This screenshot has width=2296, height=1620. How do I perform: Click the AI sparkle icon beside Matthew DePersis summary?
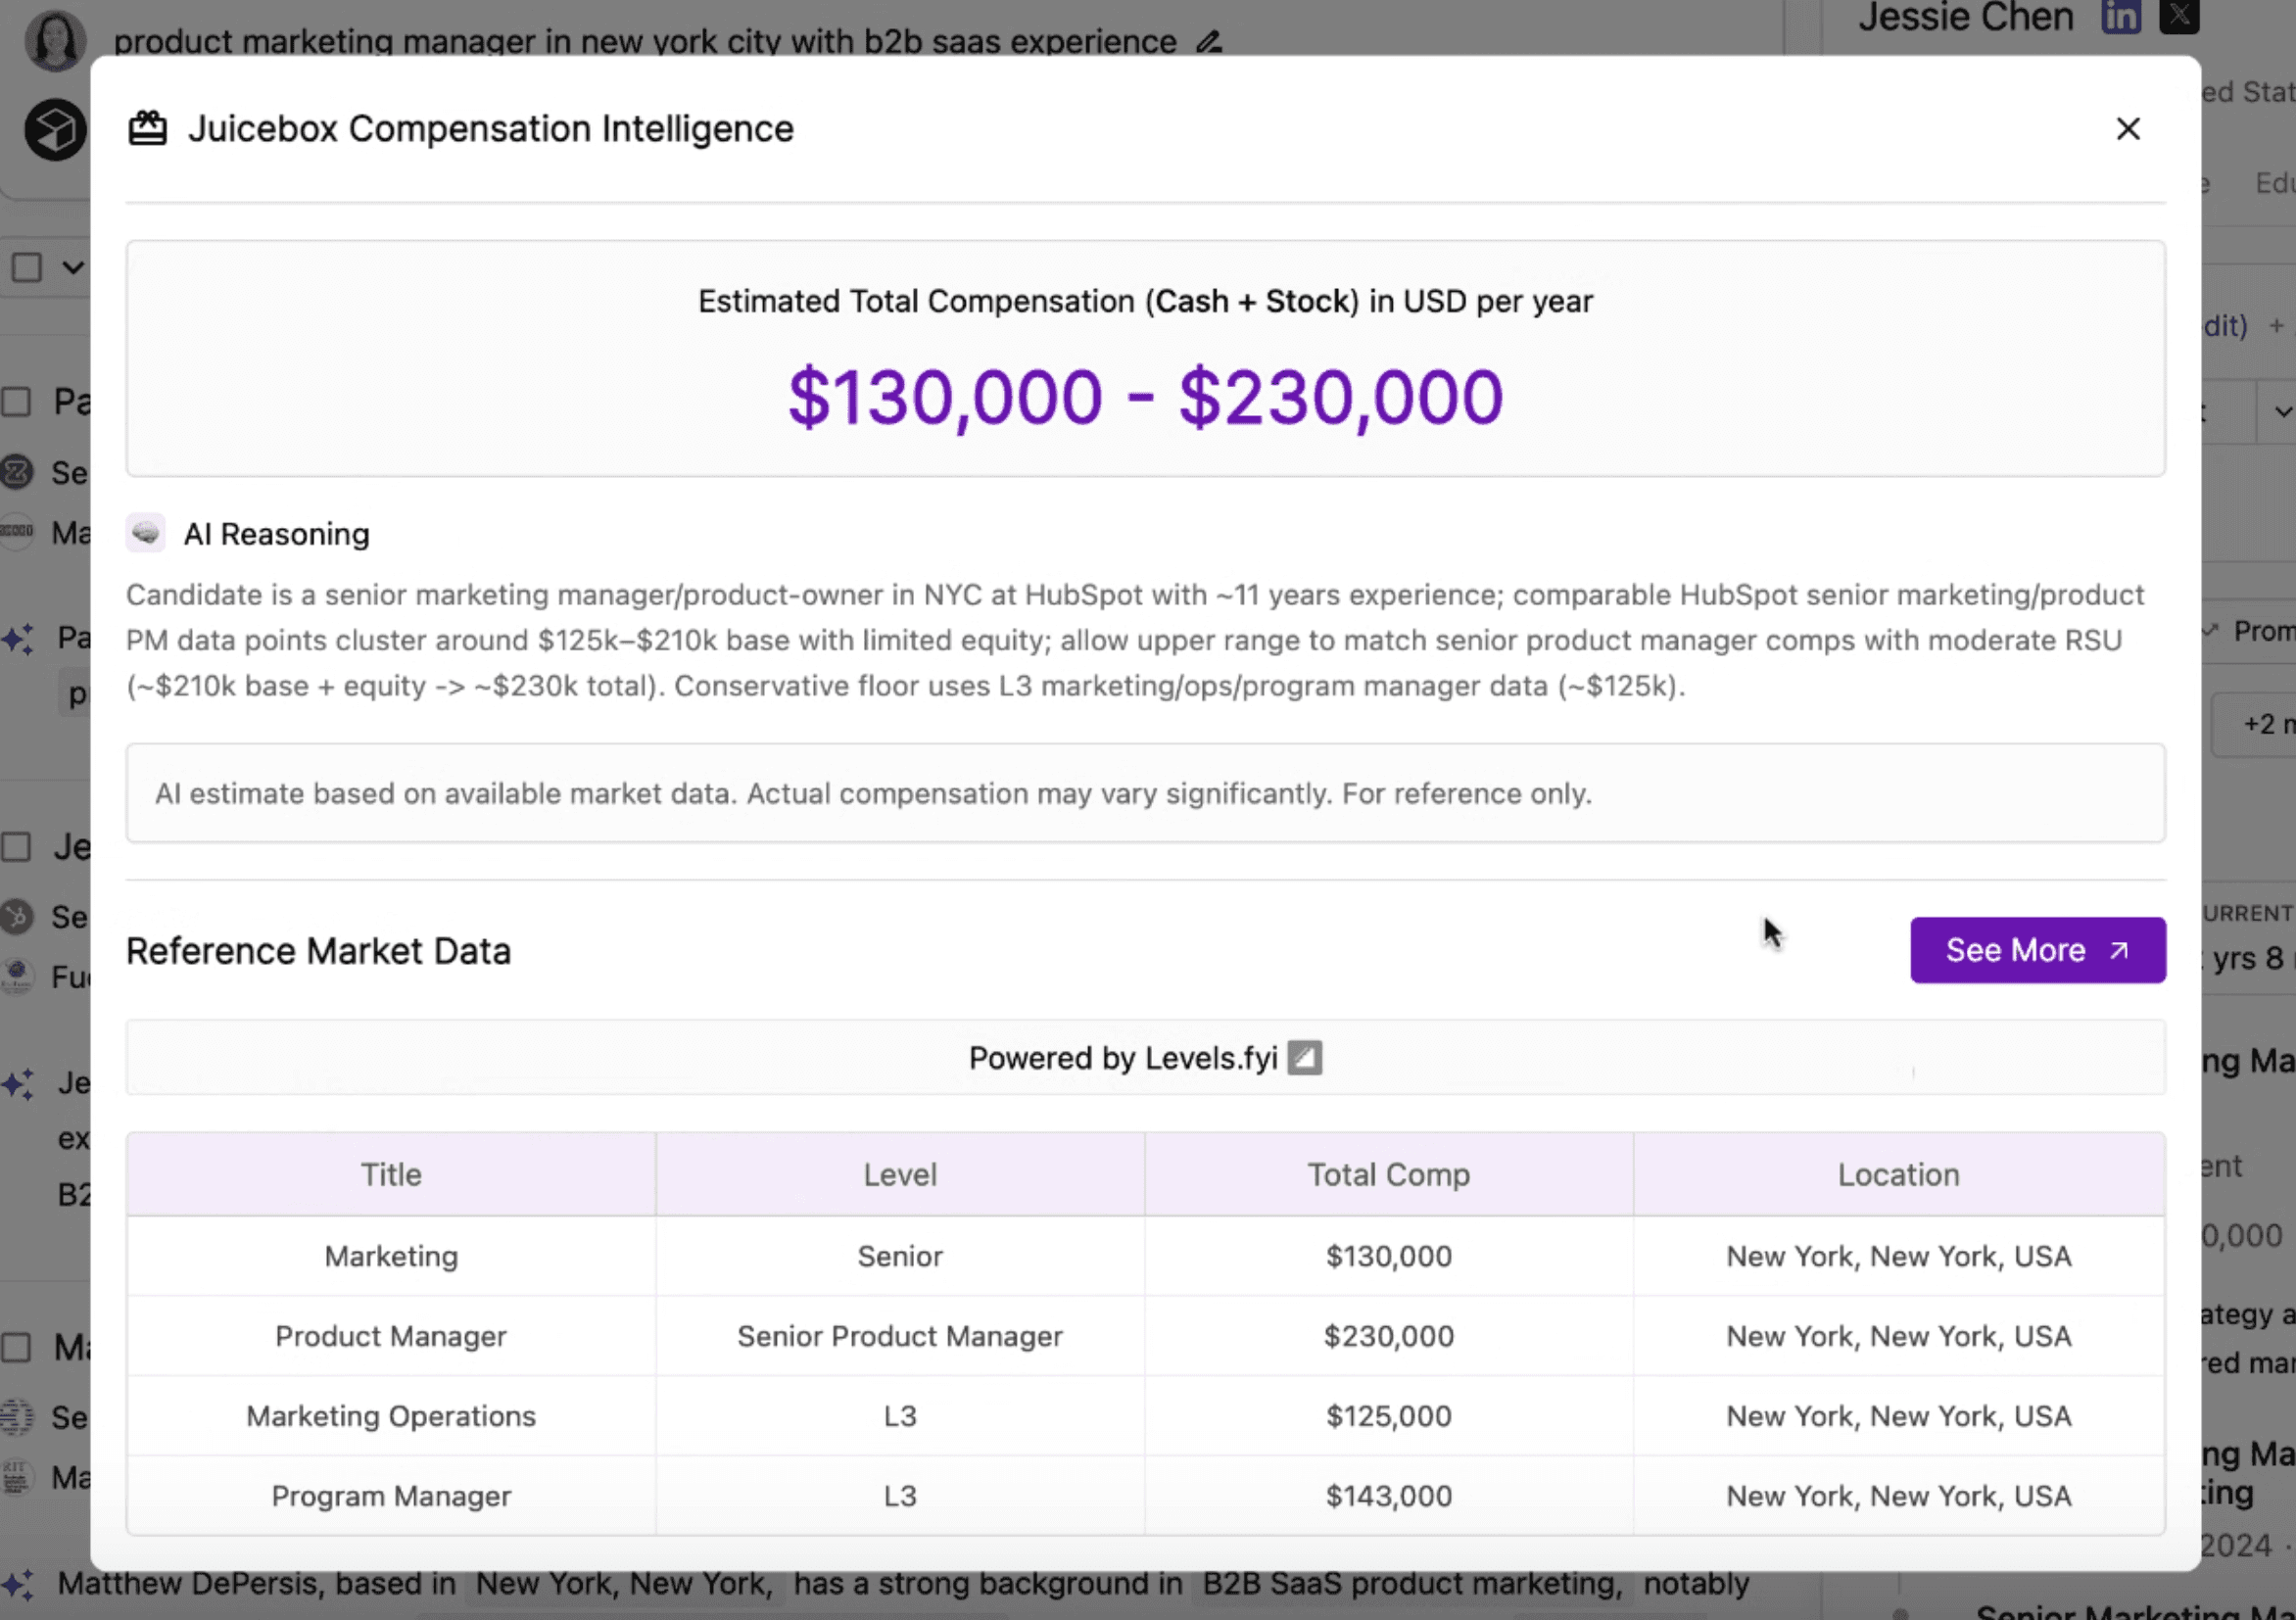[17, 1584]
